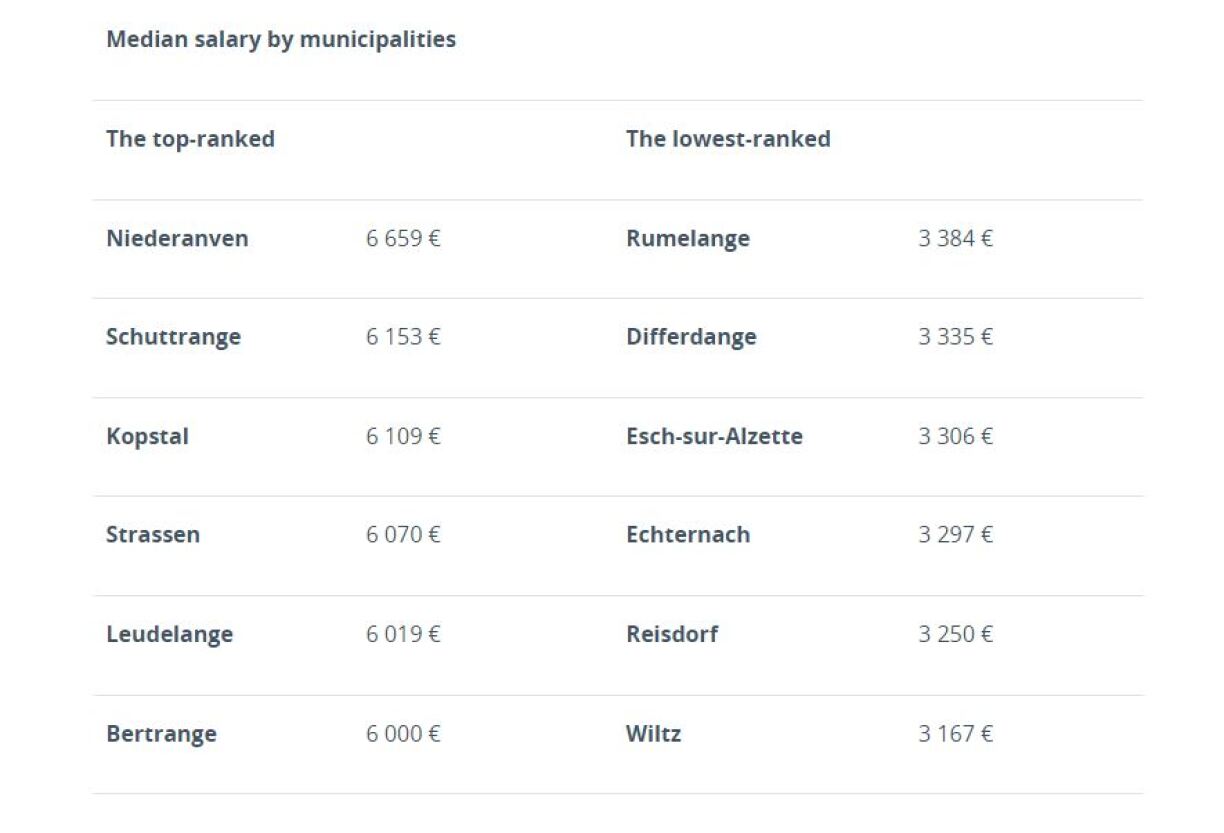Select the 6 659 € salary value
This screenshot has width=1224, height=833.
pyautogui.click(x=403, y=239)
